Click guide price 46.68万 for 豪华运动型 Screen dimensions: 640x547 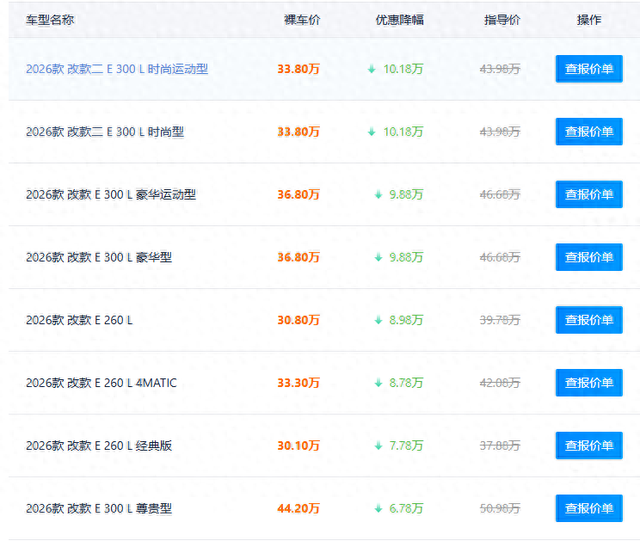click(x=500, y=195)
